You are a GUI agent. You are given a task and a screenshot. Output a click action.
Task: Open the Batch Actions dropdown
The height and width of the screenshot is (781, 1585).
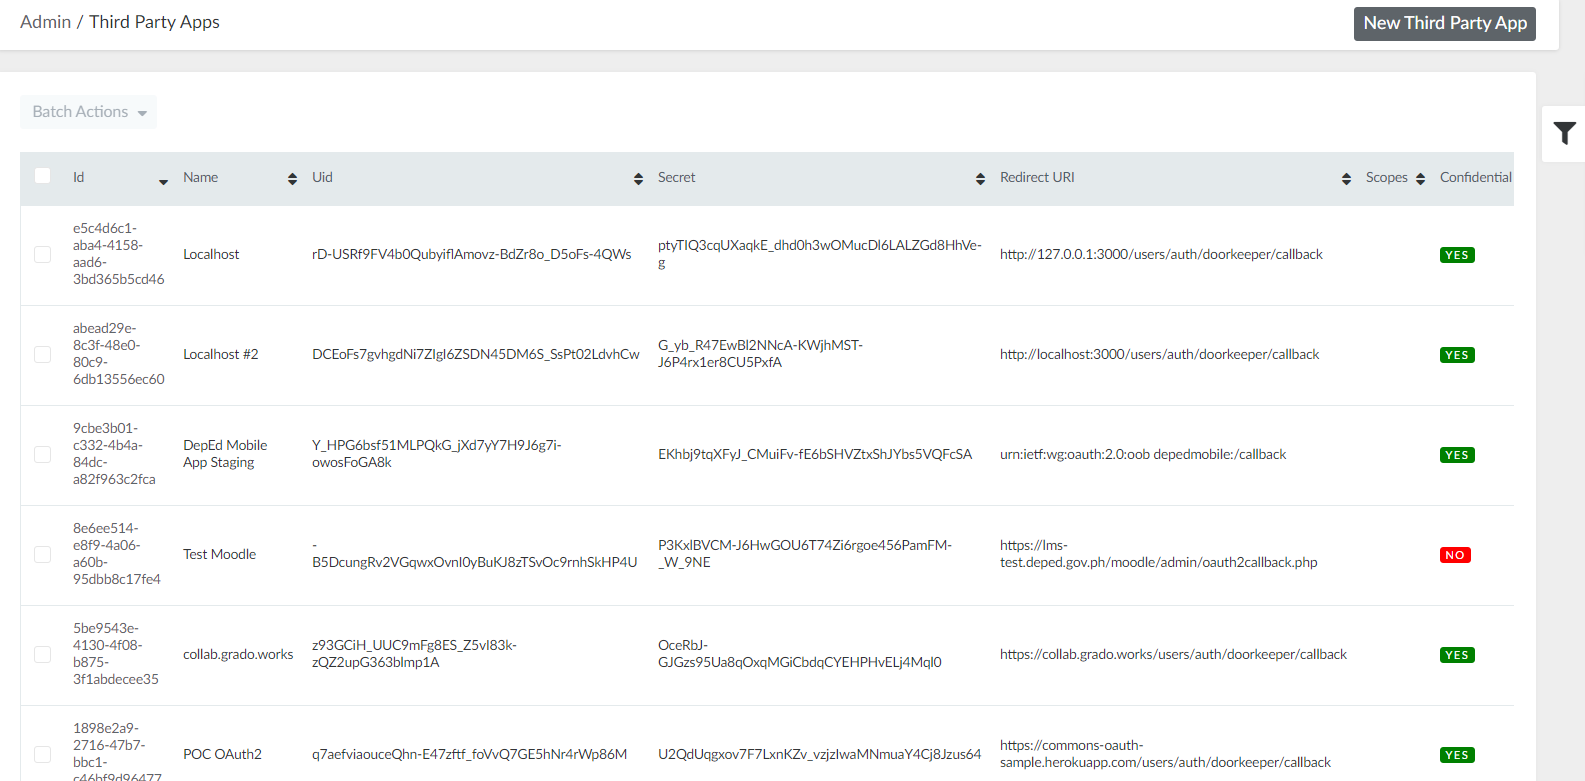tap(89, 112)
